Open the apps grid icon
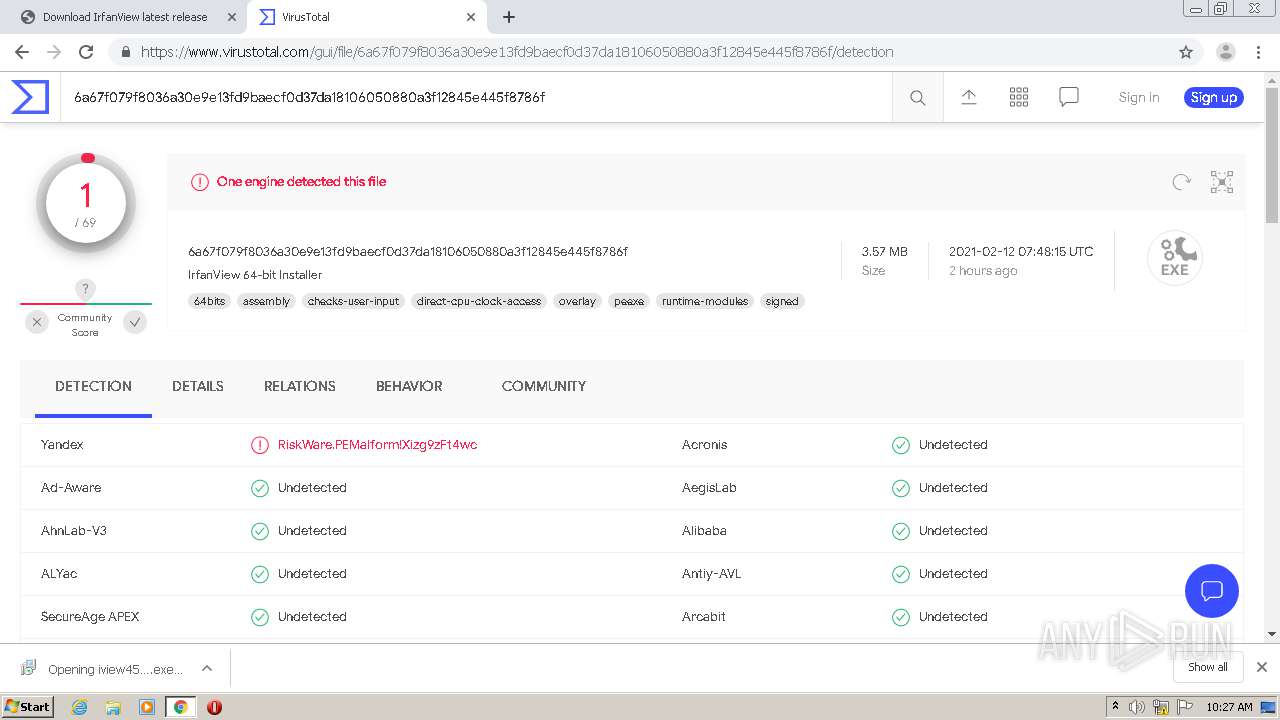 (1019, 97)
